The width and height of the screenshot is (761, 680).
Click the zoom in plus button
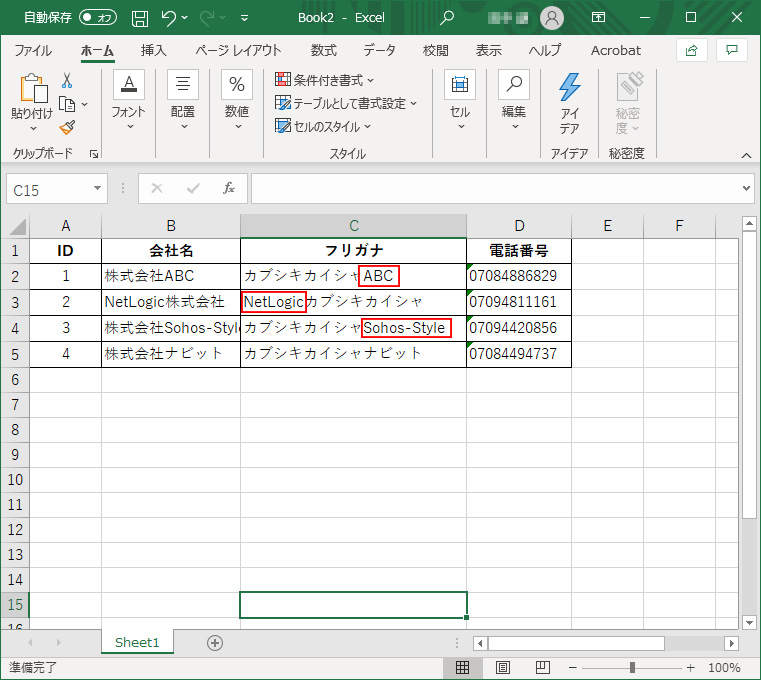tap(691, 668)
